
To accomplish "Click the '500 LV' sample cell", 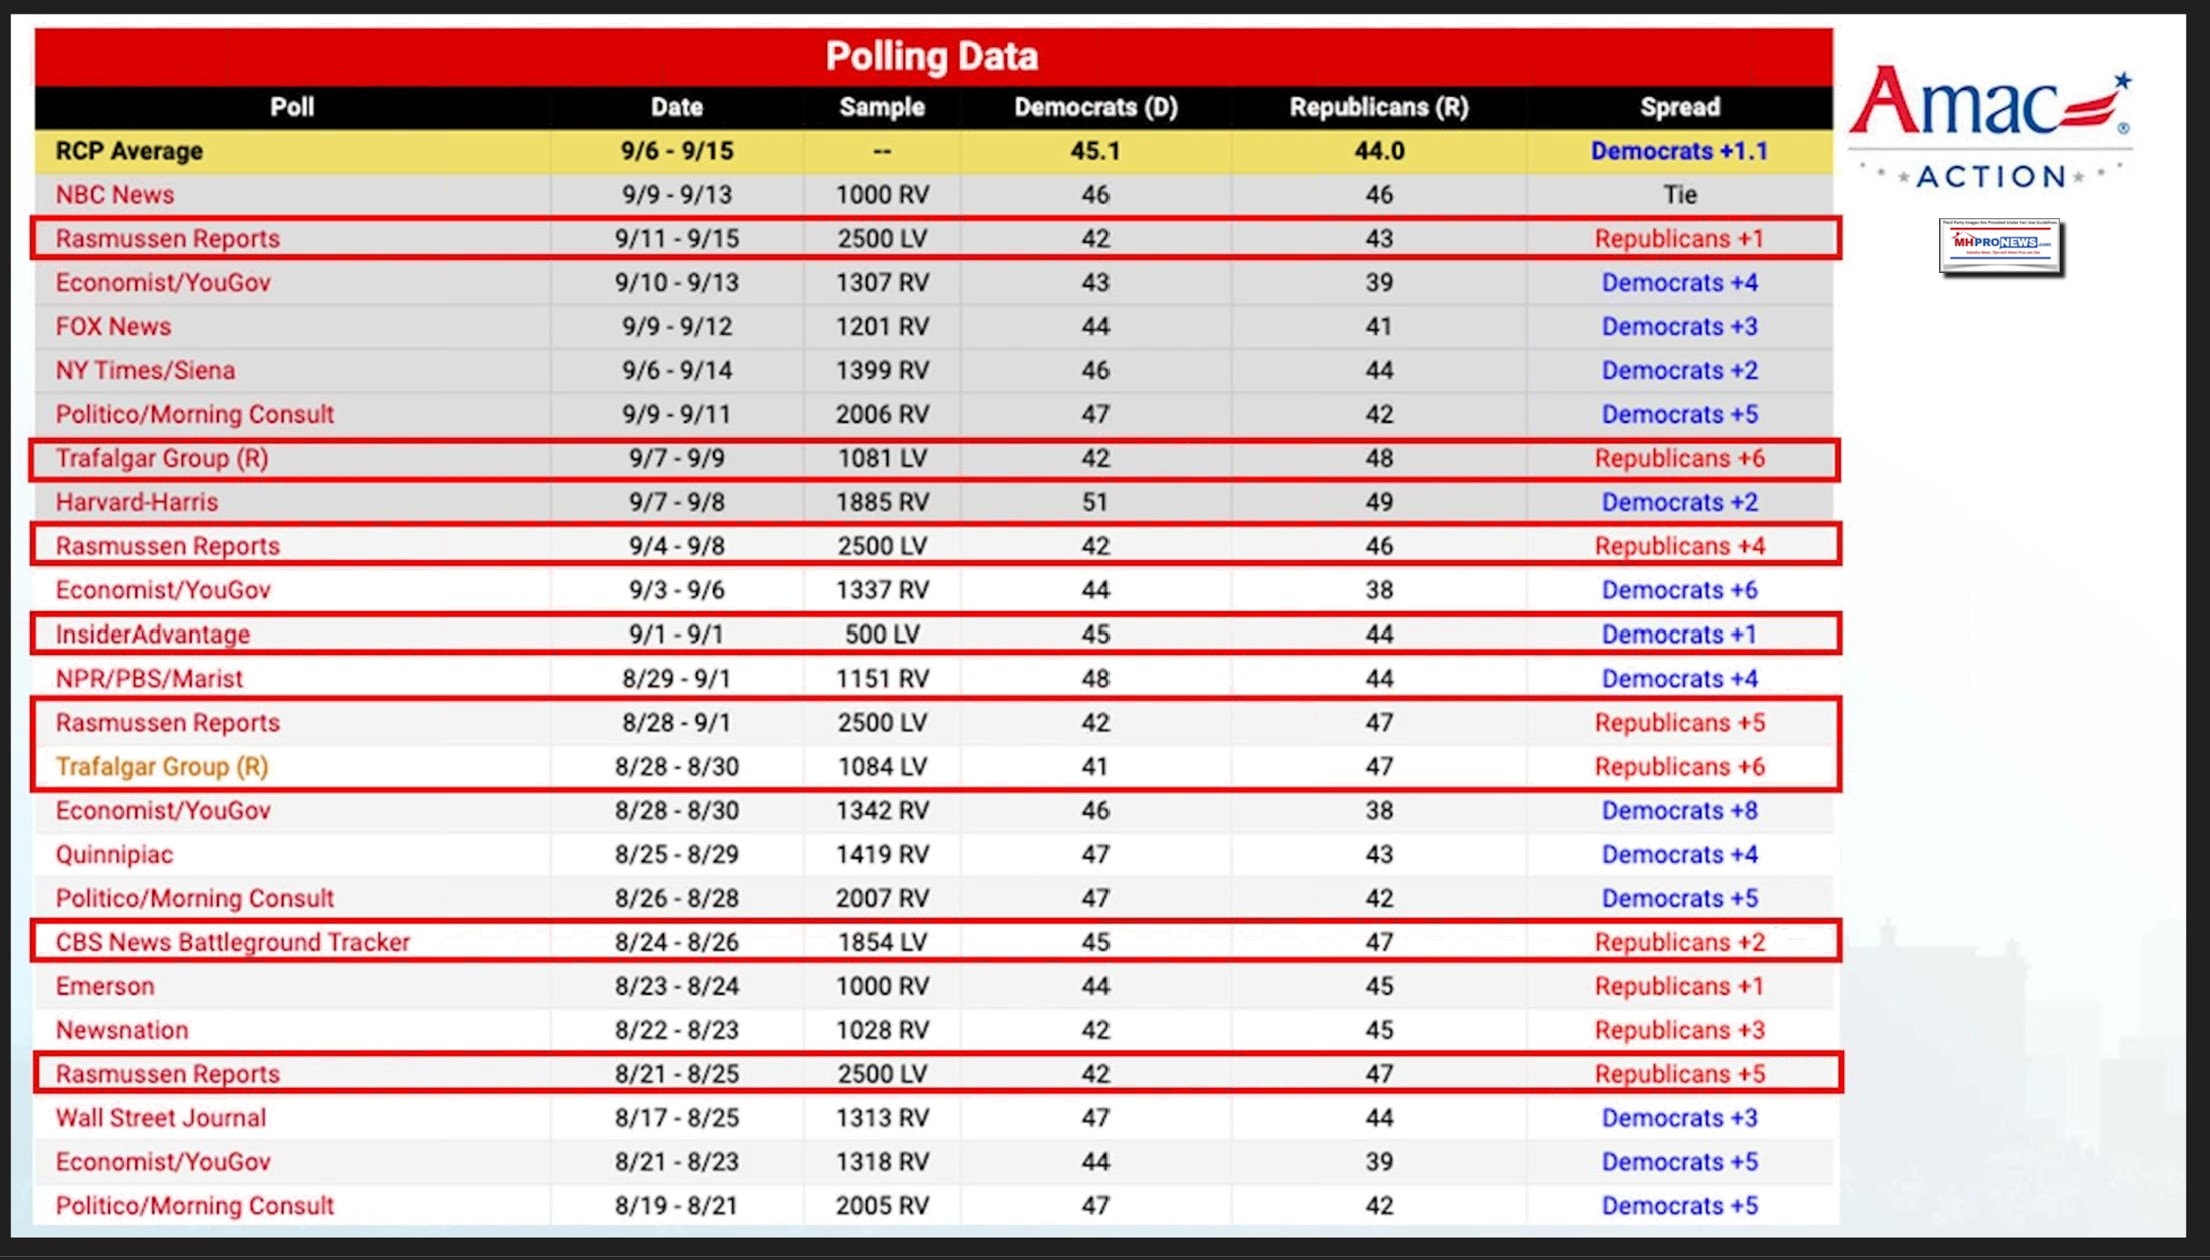I will [882, 634].
